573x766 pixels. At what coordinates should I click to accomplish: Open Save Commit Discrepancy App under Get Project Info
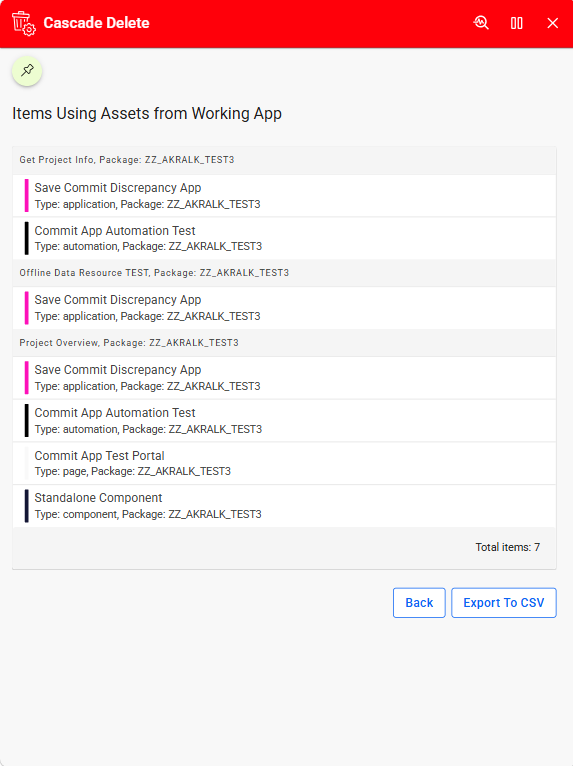click(284, 195)
